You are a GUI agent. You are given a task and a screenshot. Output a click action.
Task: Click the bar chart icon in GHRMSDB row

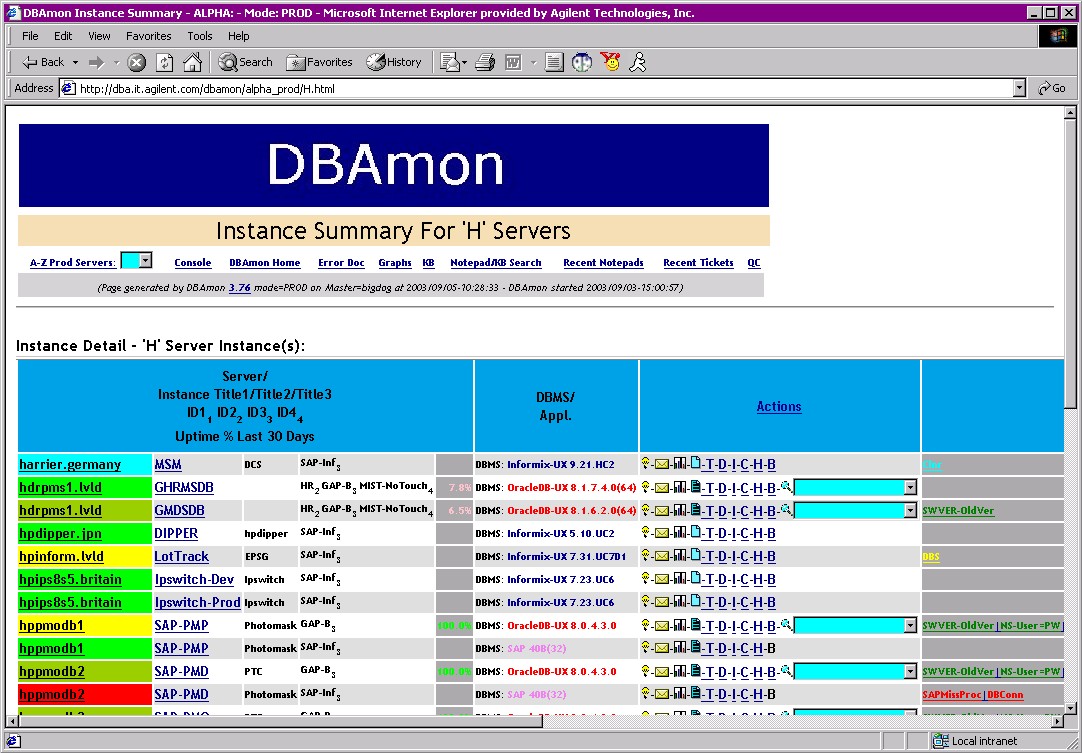pyautogui.click(x=680, y=487)
